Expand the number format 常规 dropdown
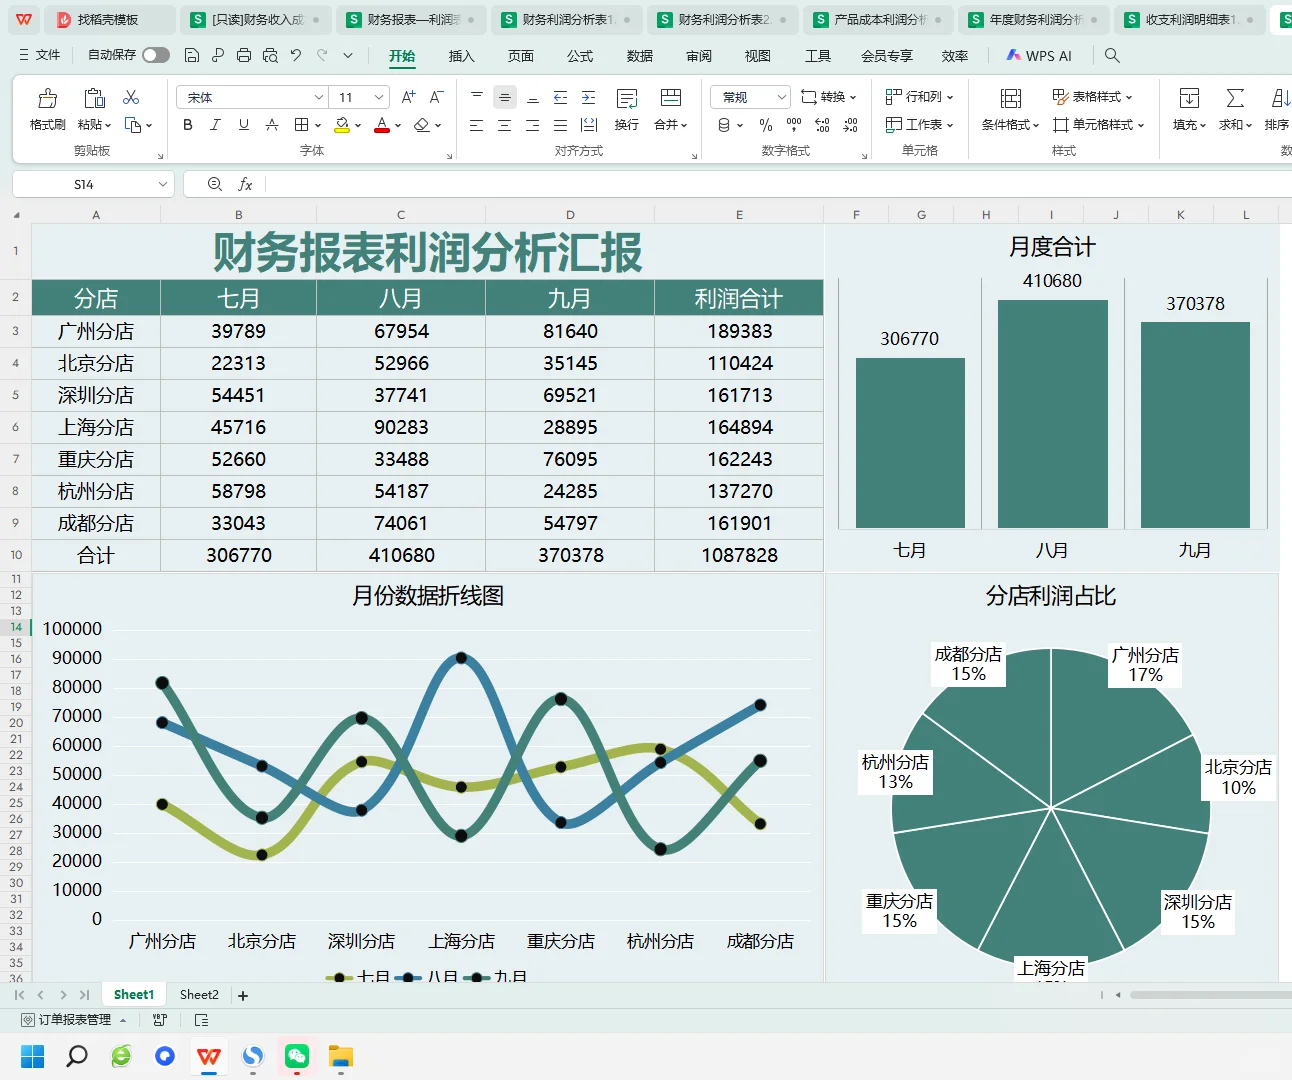This screenshot has height=1080, width=1292. (x=781, y=97)
